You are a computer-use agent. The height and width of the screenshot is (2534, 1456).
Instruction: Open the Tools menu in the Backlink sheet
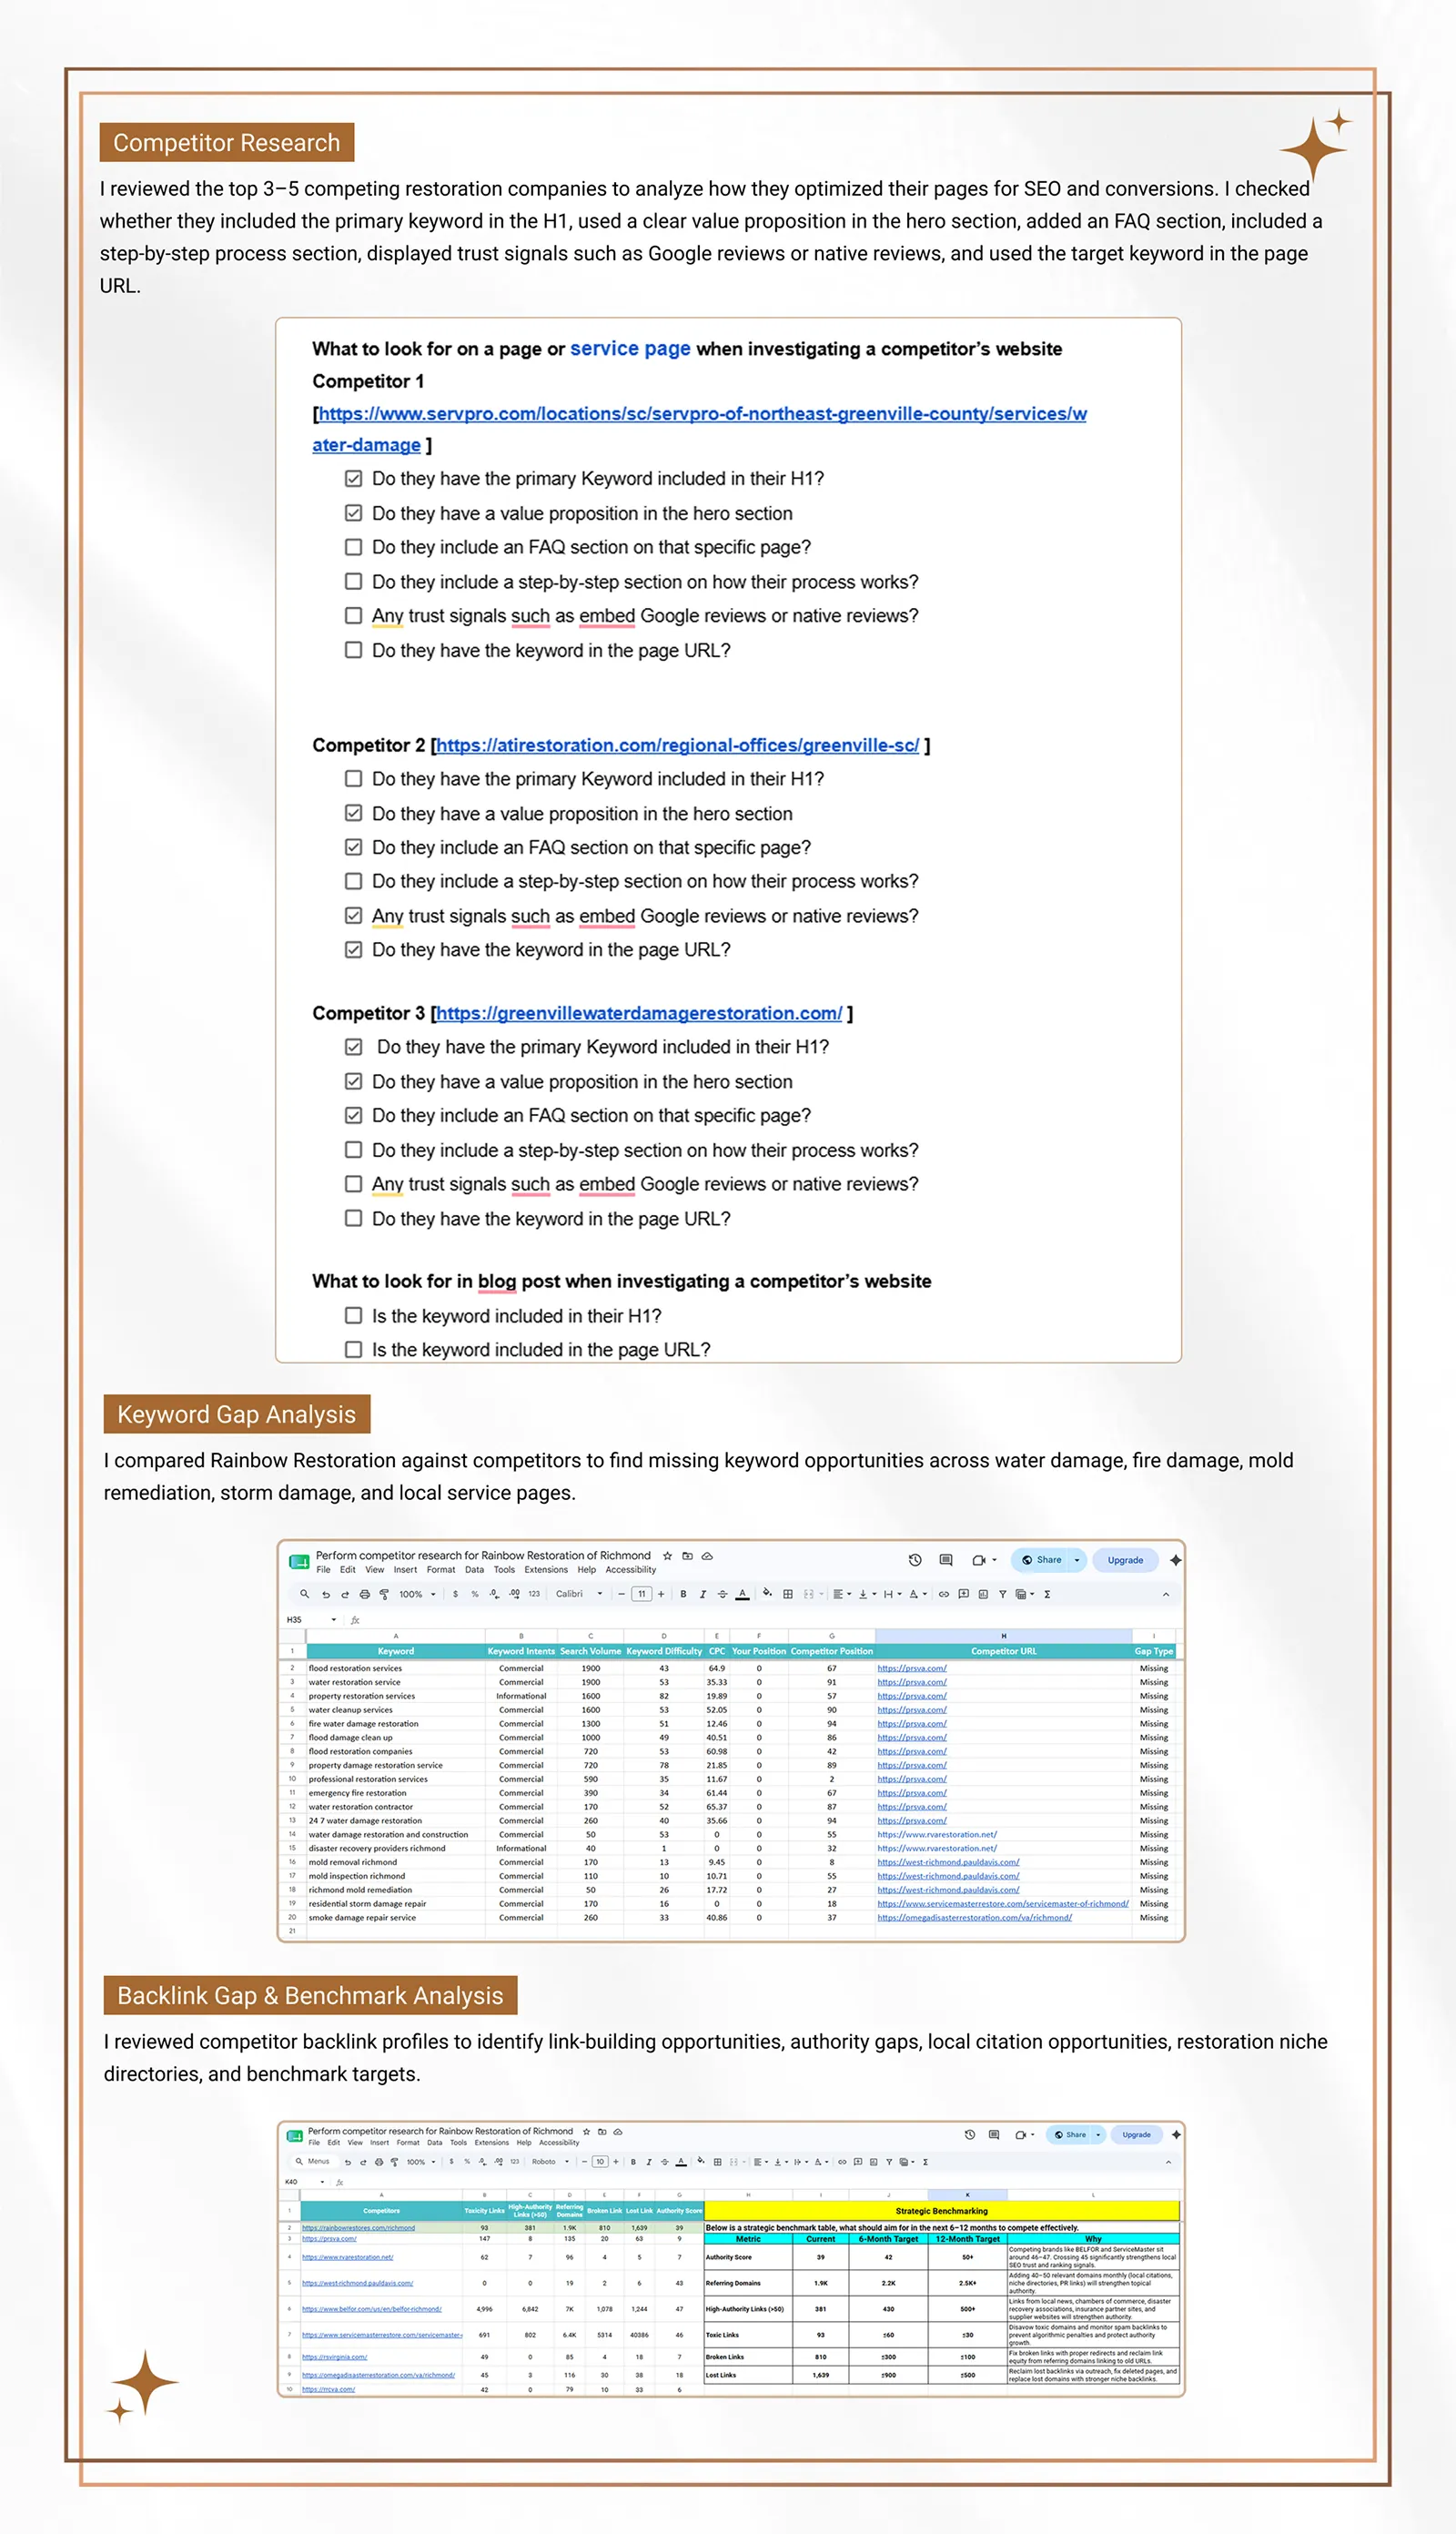click(458, 2143)
